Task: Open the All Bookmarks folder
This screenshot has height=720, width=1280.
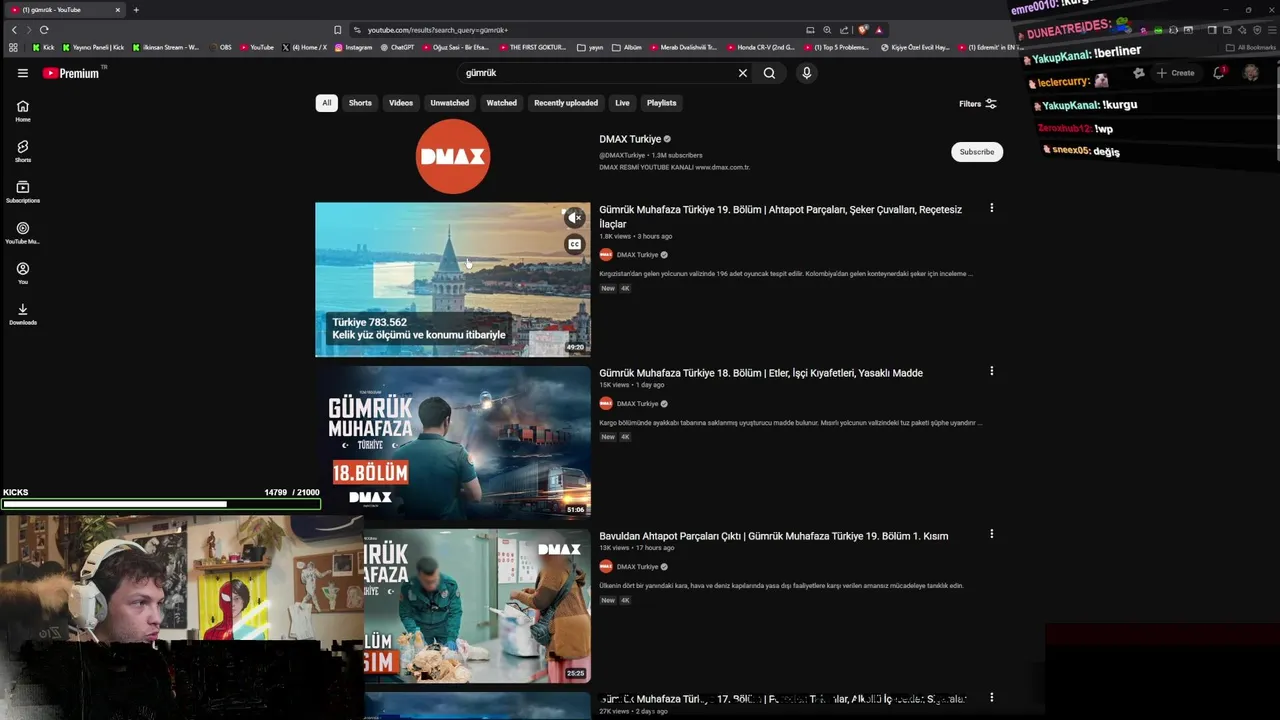Action: (1251, 47)
